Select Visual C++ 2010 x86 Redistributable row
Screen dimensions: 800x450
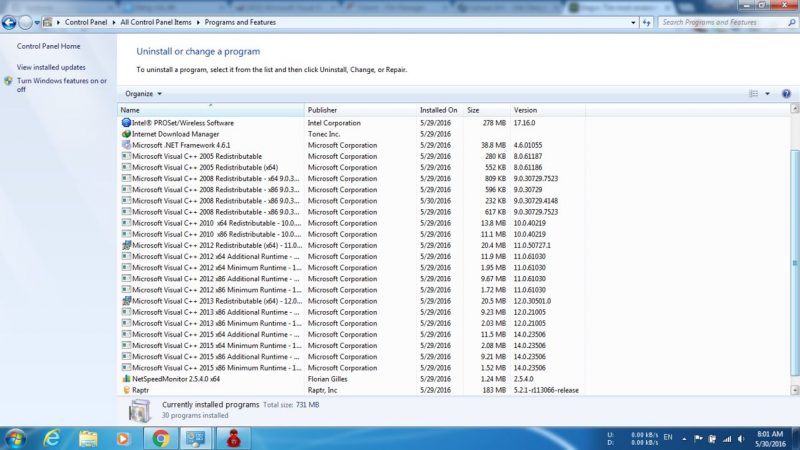coord(352,234)
